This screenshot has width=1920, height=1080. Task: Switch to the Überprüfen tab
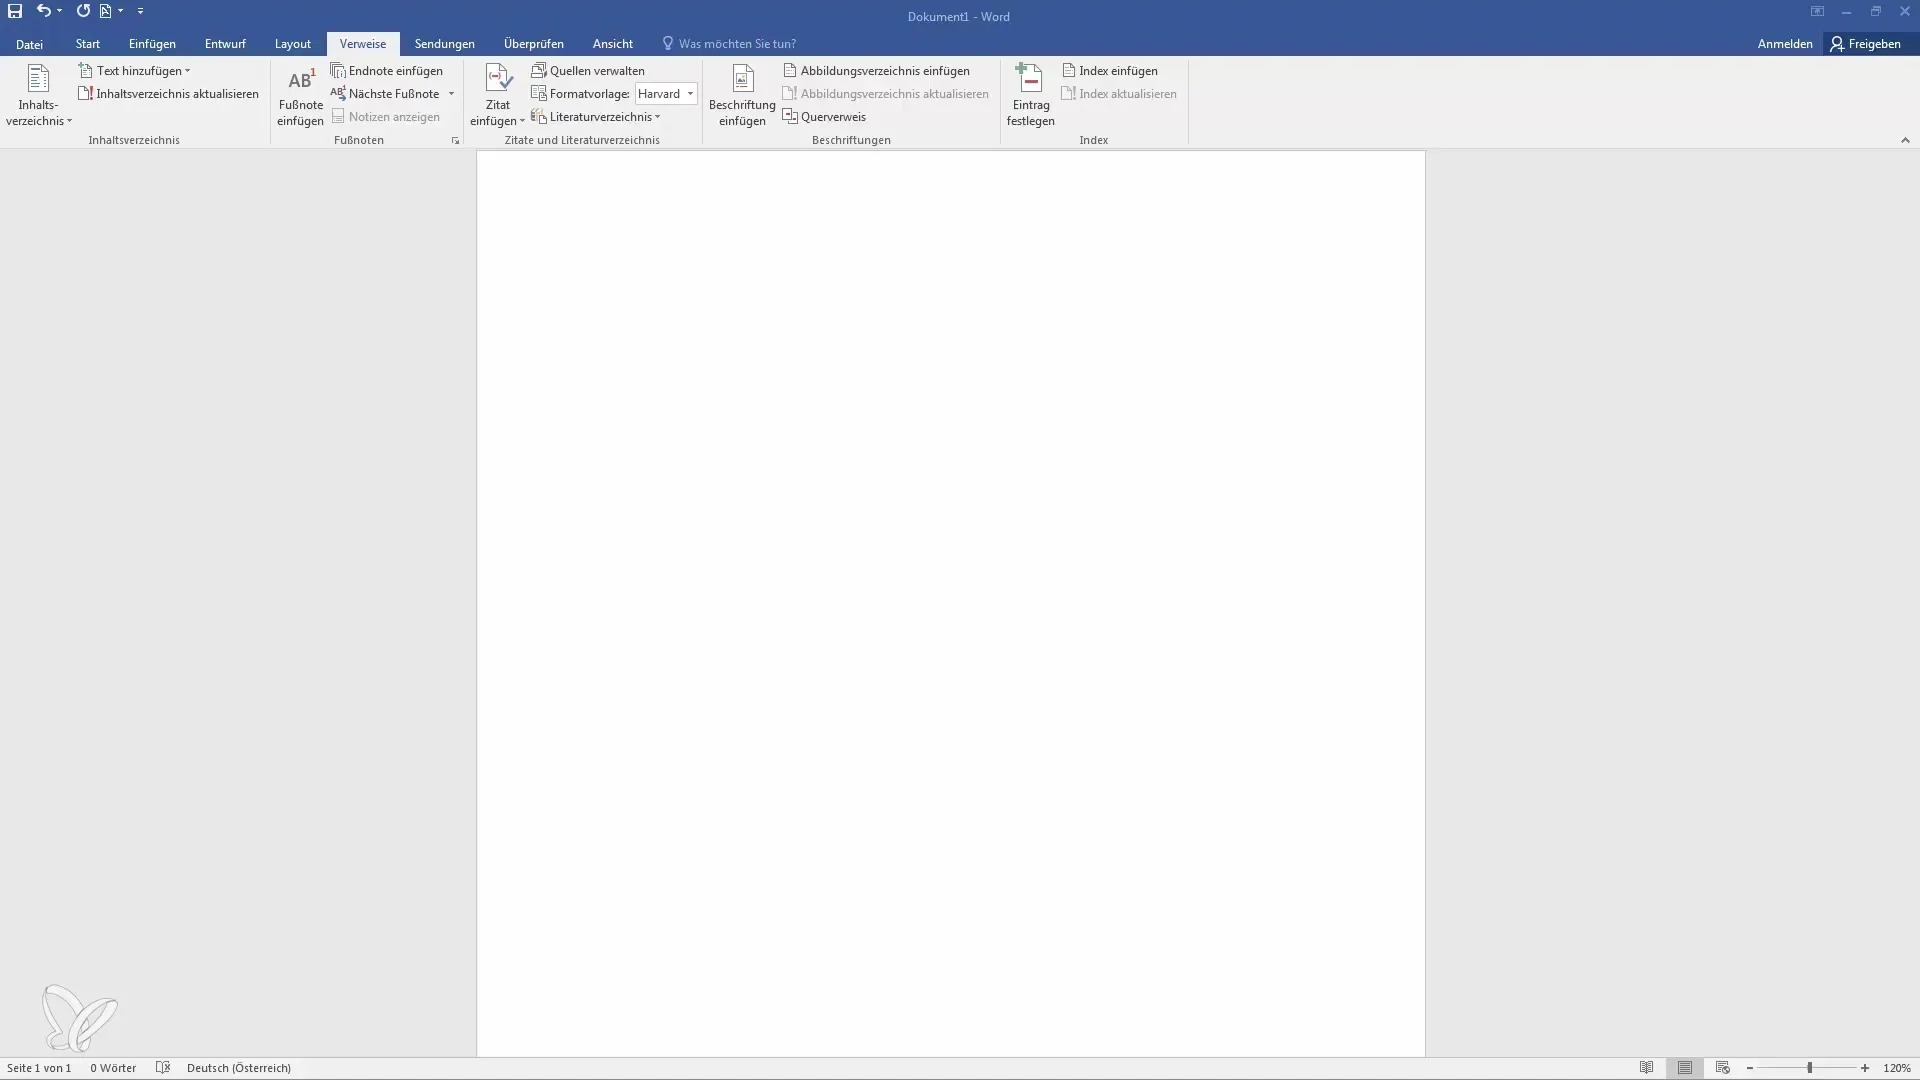[534, 44]
